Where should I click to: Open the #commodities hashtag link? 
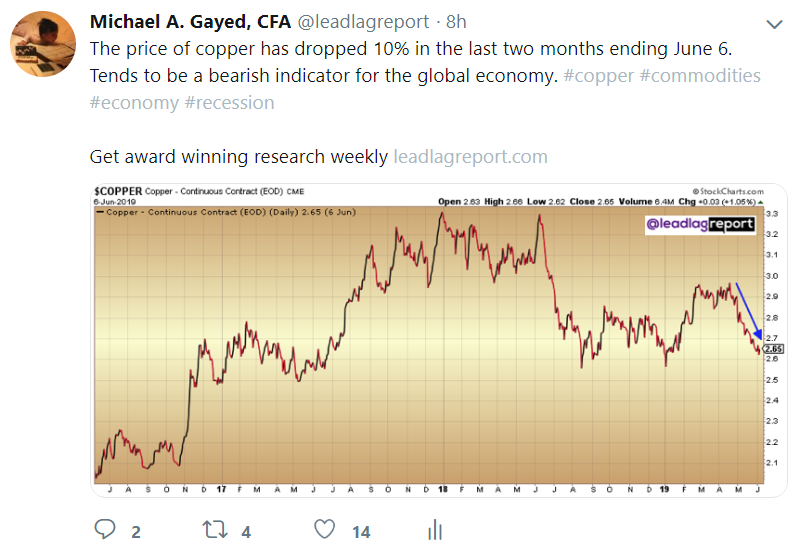click(x=704, y=76)
